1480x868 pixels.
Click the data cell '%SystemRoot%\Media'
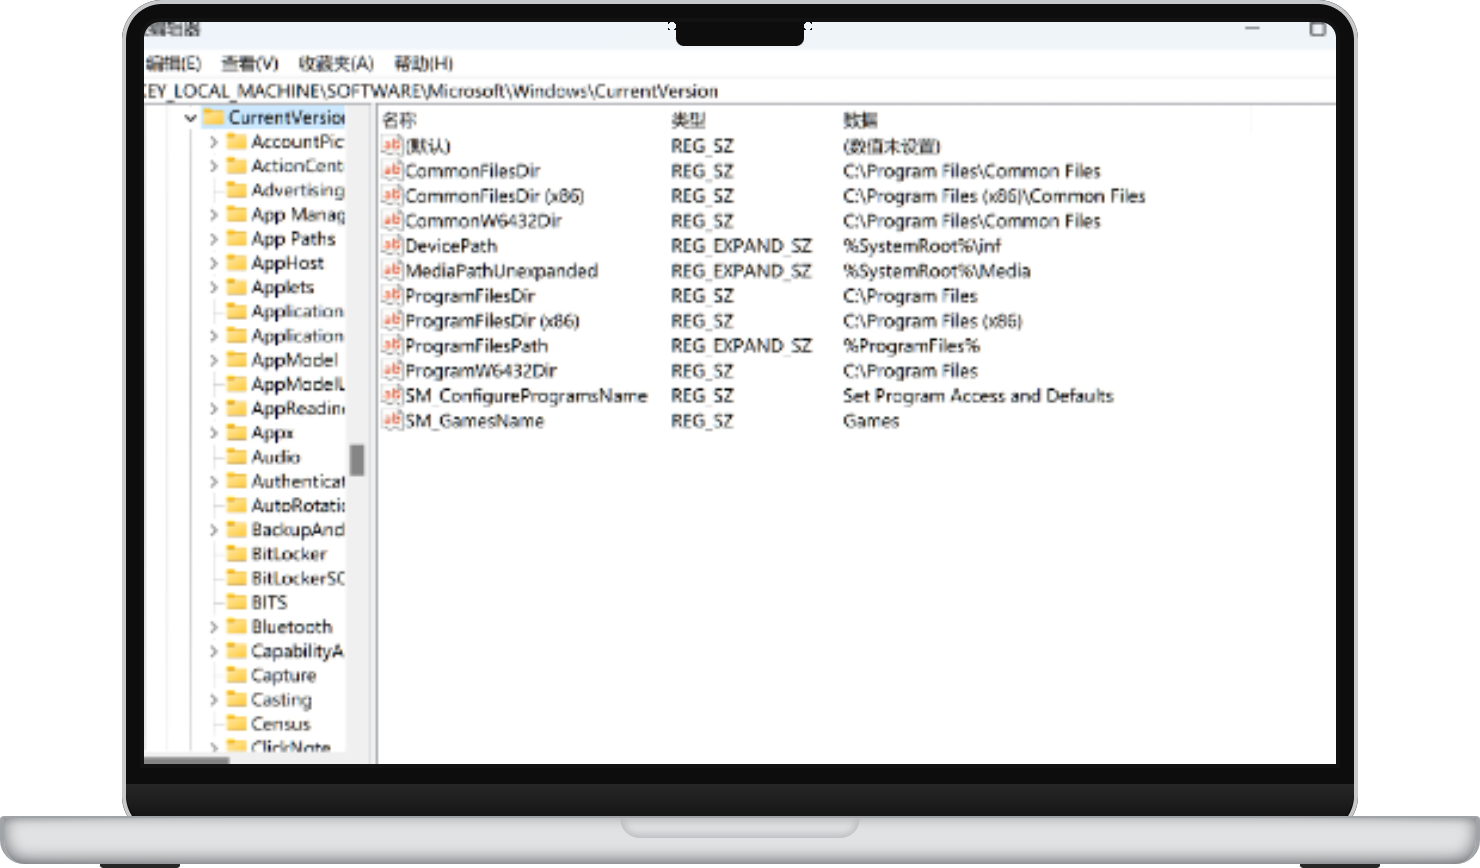point(937,271)
